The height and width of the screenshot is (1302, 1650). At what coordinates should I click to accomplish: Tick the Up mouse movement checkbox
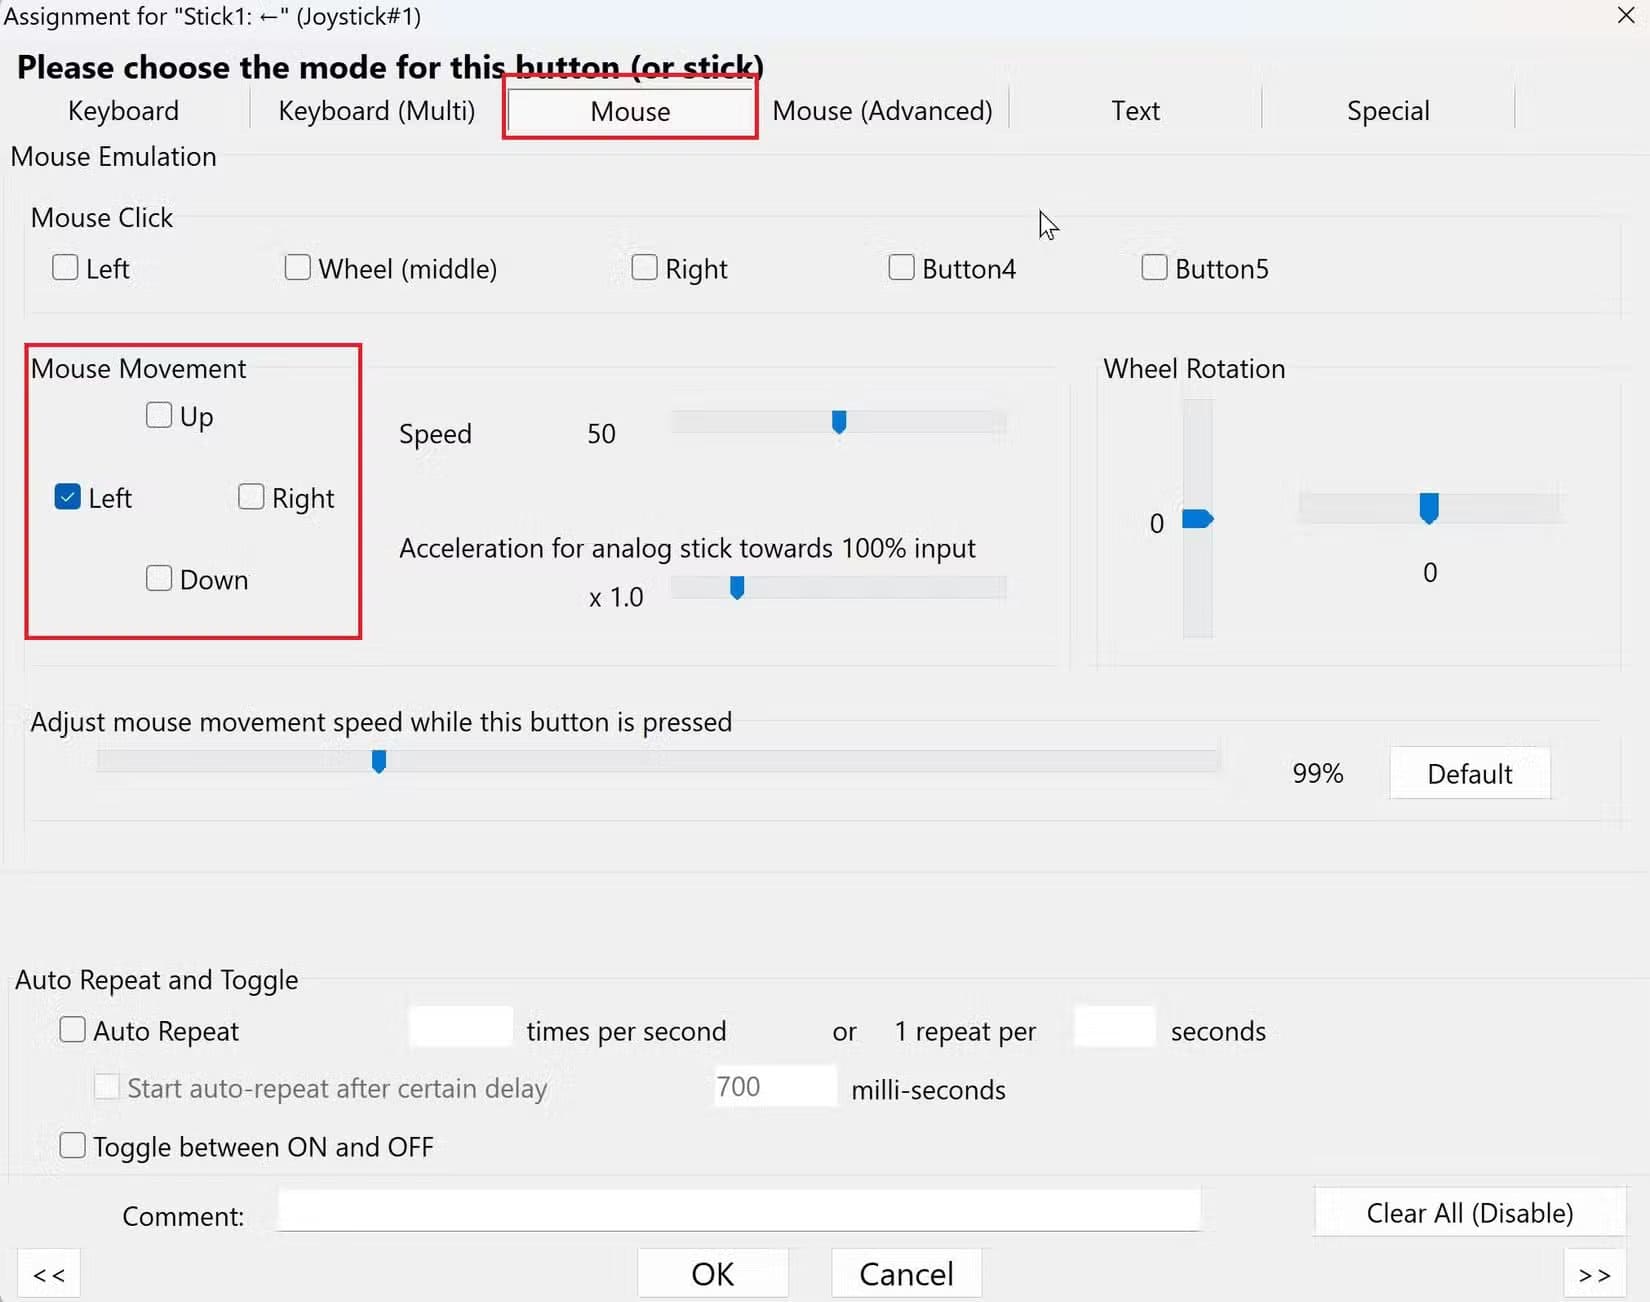(x=159, y=414)
